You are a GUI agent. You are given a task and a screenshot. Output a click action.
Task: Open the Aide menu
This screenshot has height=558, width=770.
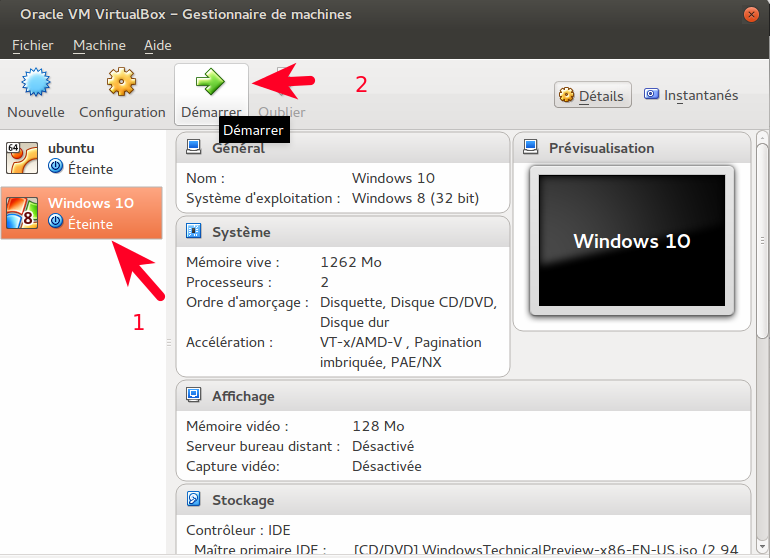coord(158,45)
